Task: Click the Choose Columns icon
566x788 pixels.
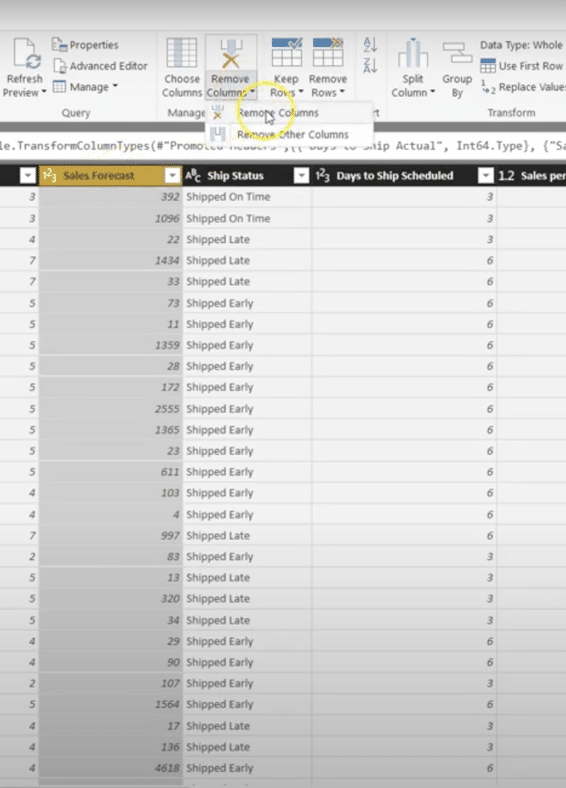Action: (181, 53)
